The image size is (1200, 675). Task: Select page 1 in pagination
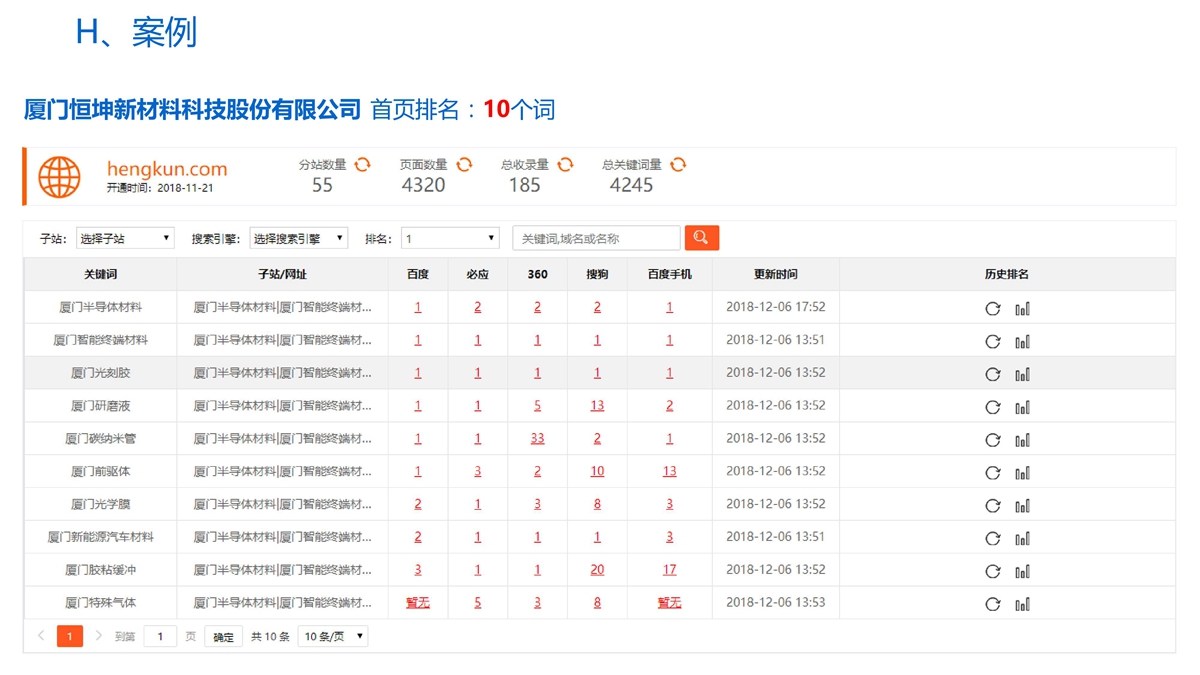click(x=70, y=636)
